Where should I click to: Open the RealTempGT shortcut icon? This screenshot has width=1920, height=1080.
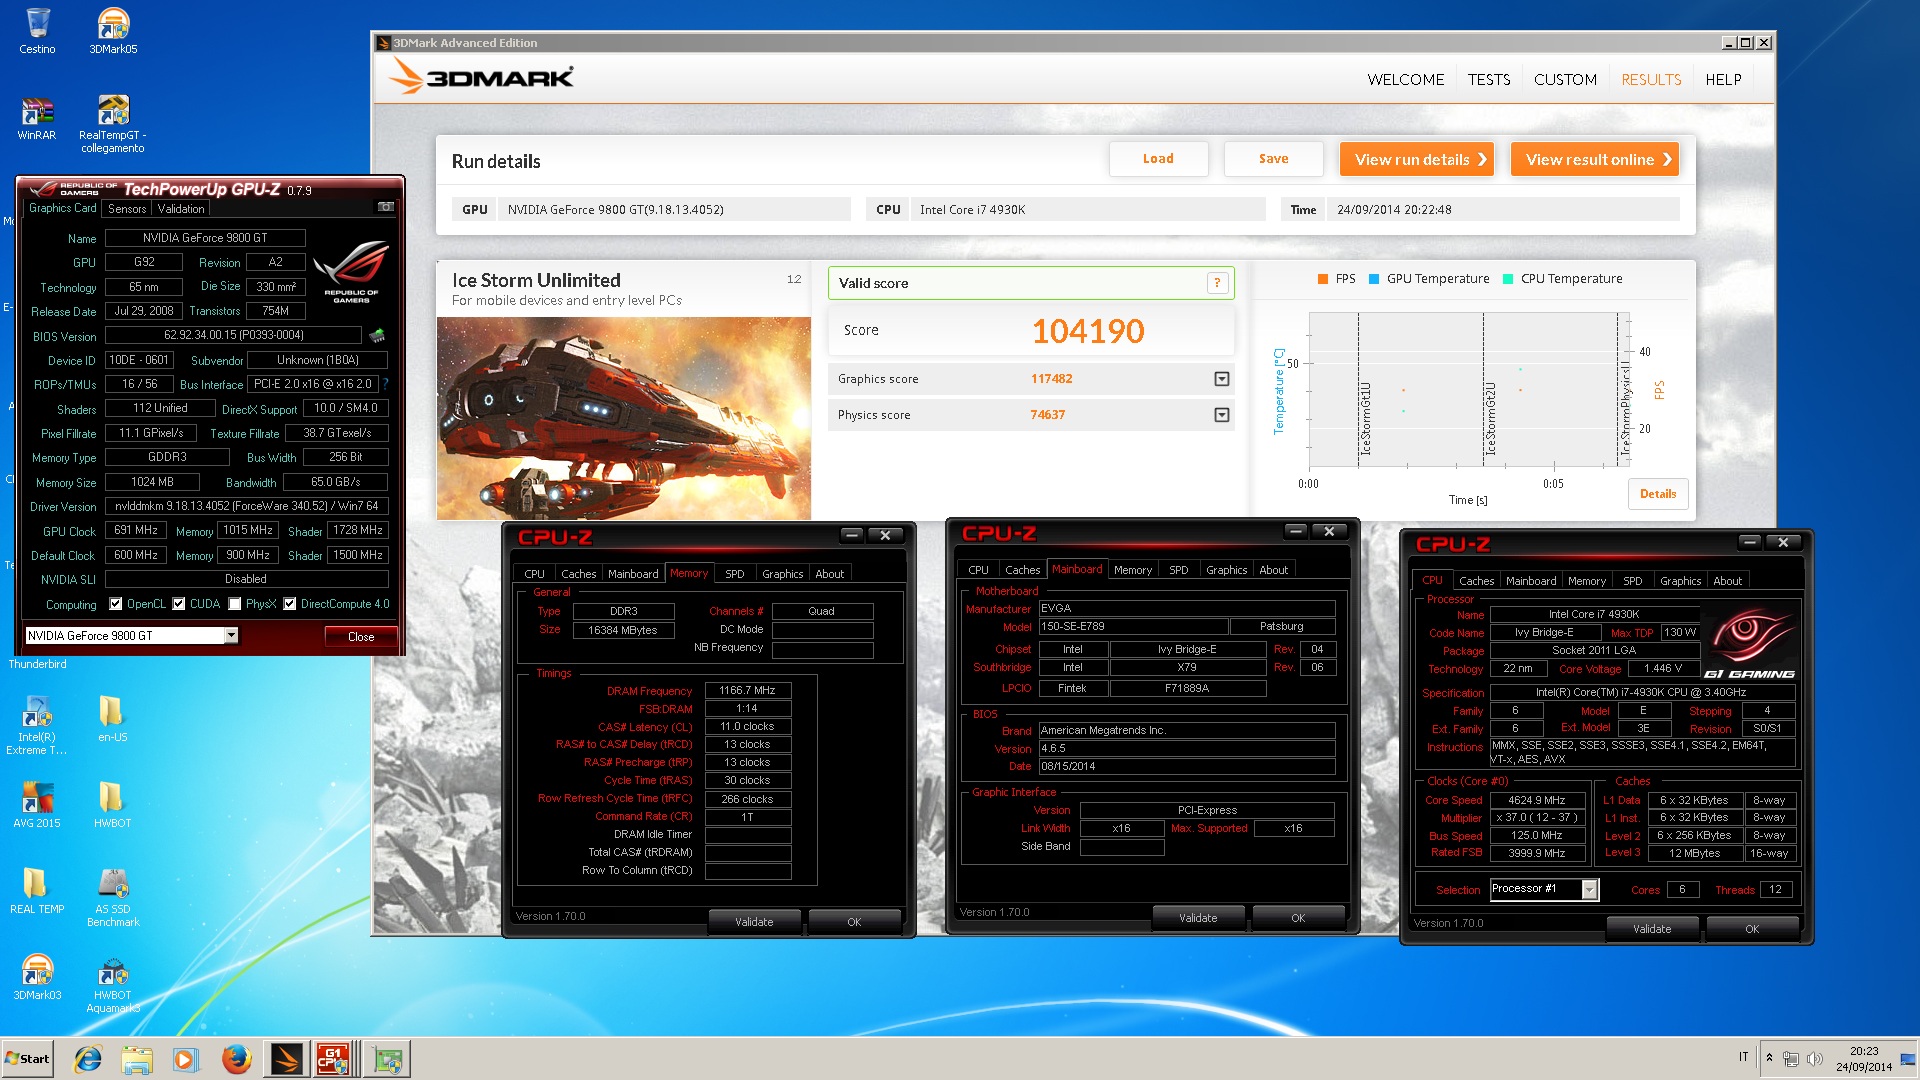point(113,110)
